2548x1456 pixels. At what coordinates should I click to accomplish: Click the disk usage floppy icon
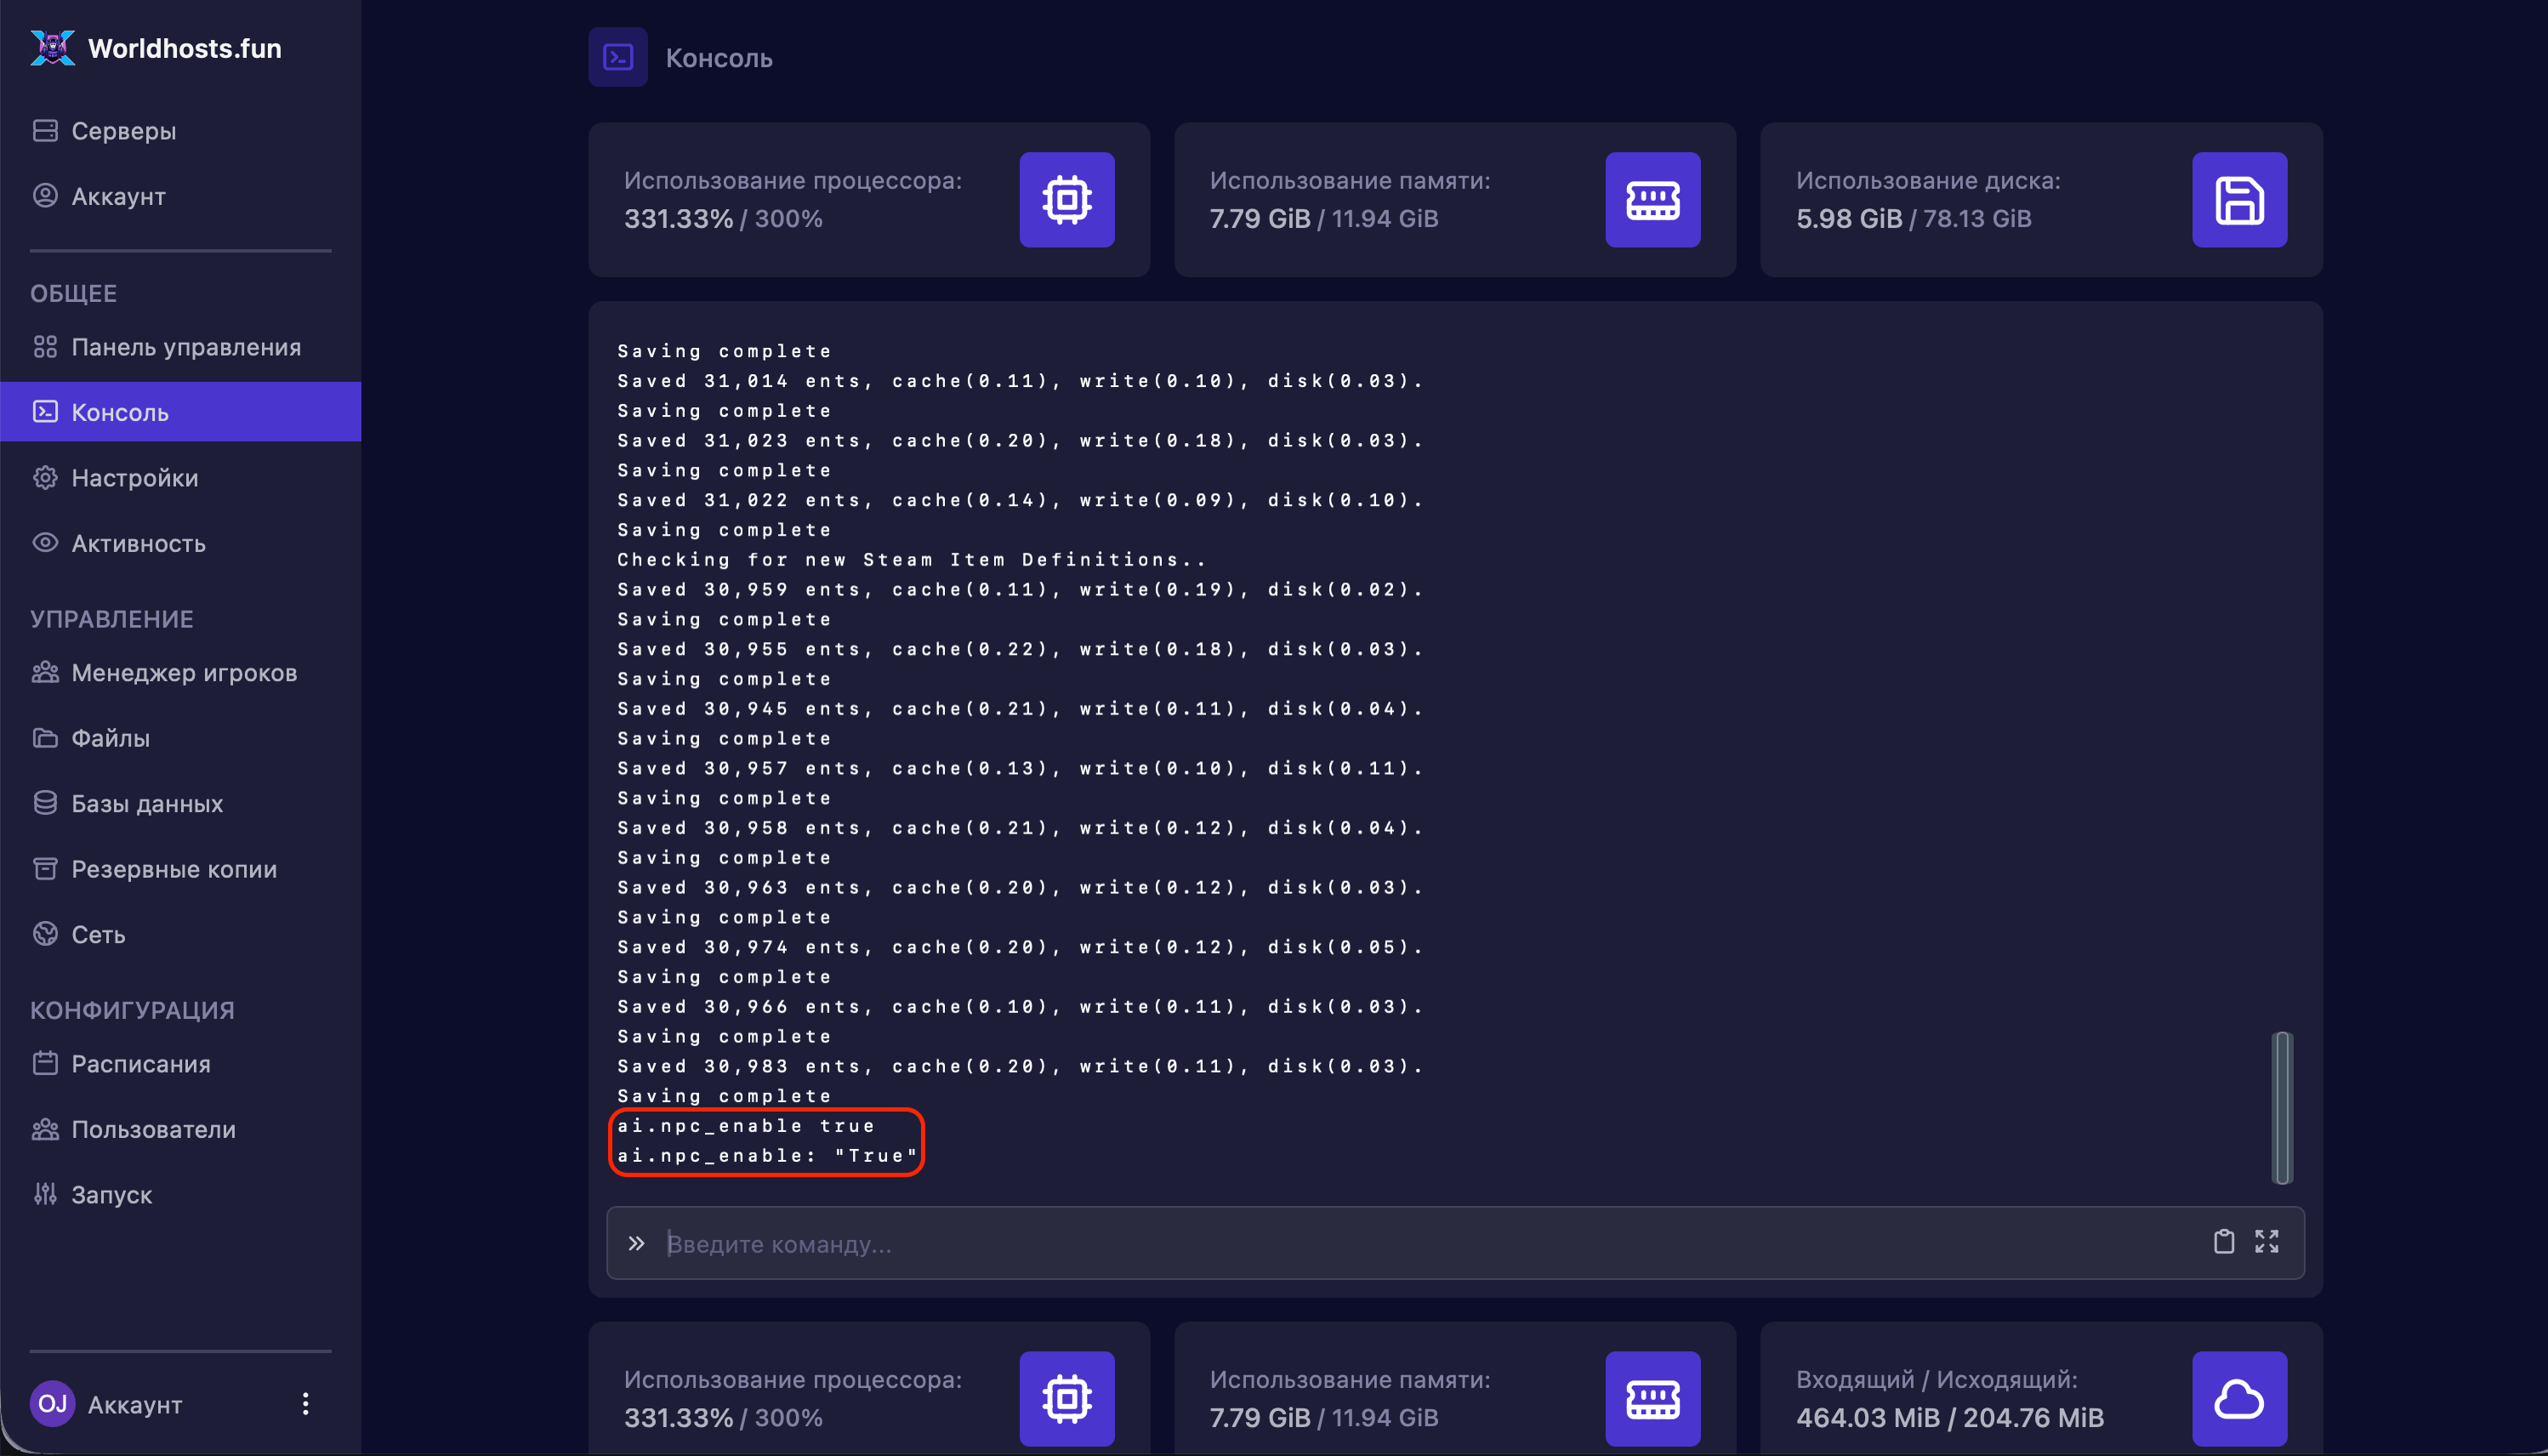point(2240,199)
